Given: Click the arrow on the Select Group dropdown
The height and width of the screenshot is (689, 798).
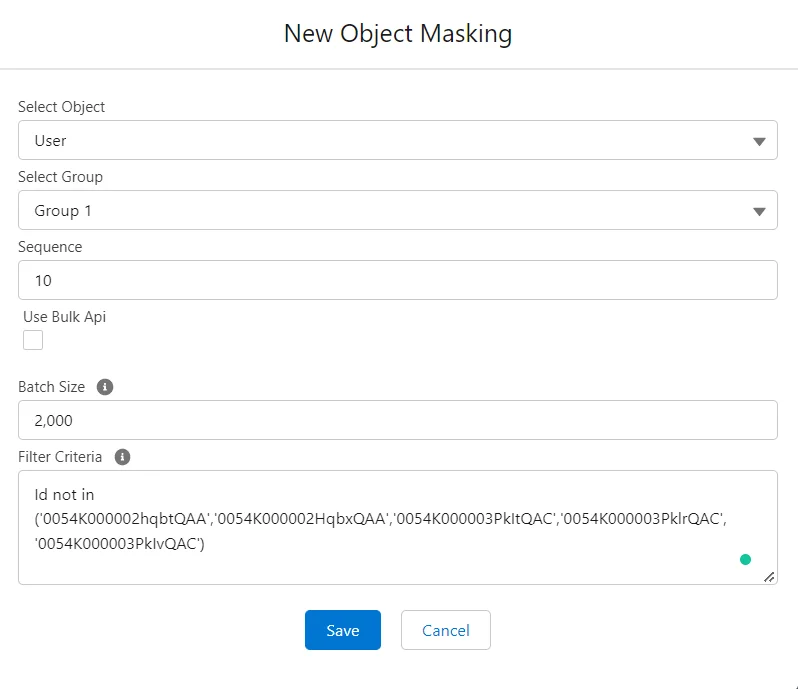Looking at the screenshot, I should 759,211.
